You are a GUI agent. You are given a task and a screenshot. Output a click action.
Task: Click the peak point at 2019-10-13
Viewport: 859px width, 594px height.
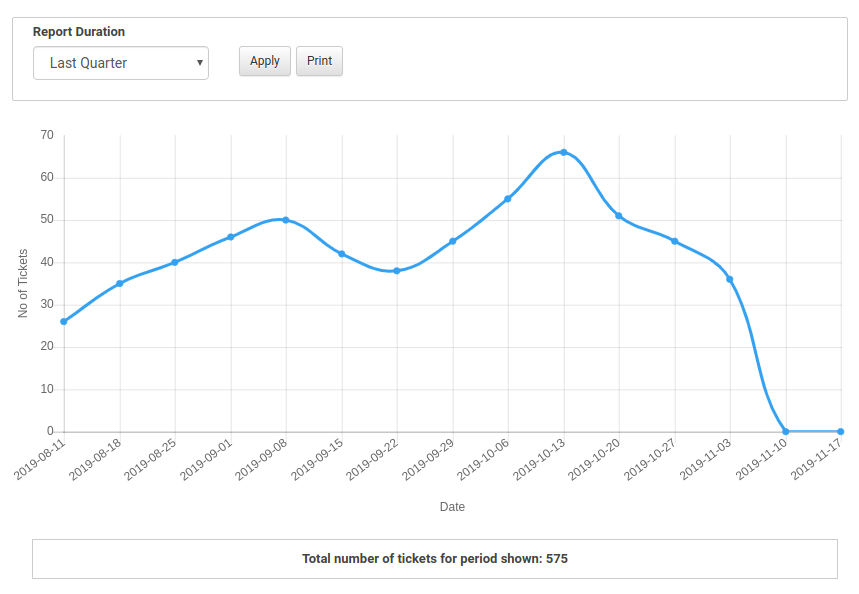pyautogui.click(x=563, y=152)
